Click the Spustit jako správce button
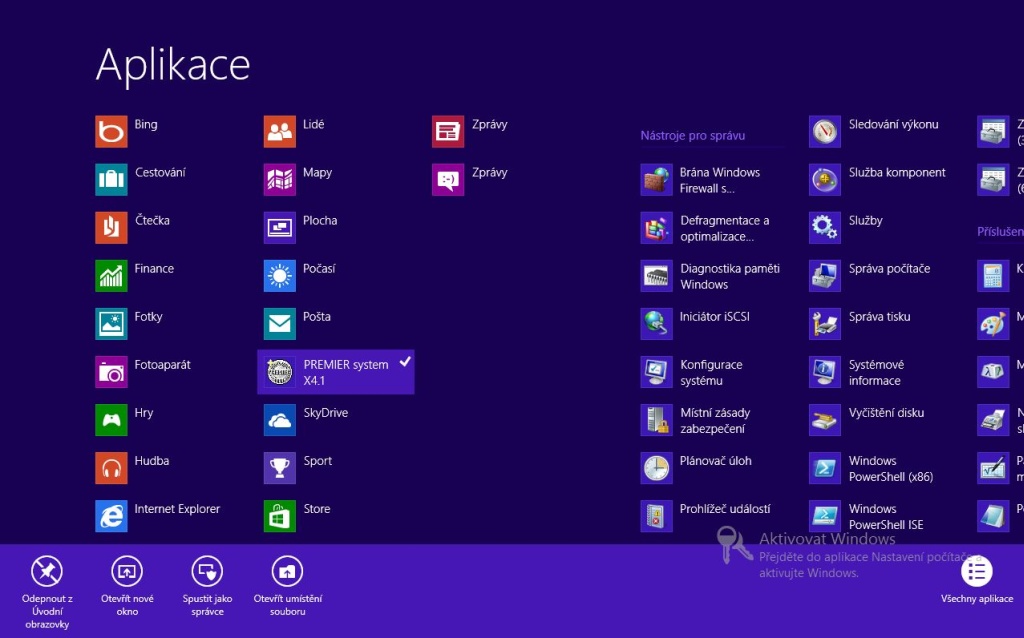The image size is (1024, 638). click(x=207, y=586)
